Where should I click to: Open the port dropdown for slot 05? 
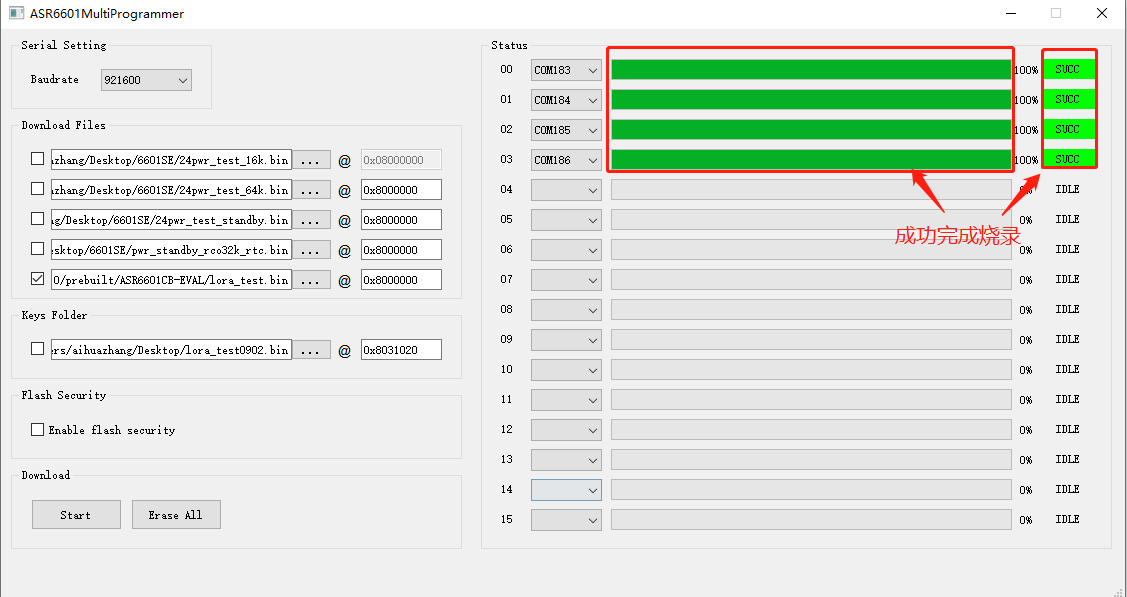pyautogui.click(x=566, y=221)
